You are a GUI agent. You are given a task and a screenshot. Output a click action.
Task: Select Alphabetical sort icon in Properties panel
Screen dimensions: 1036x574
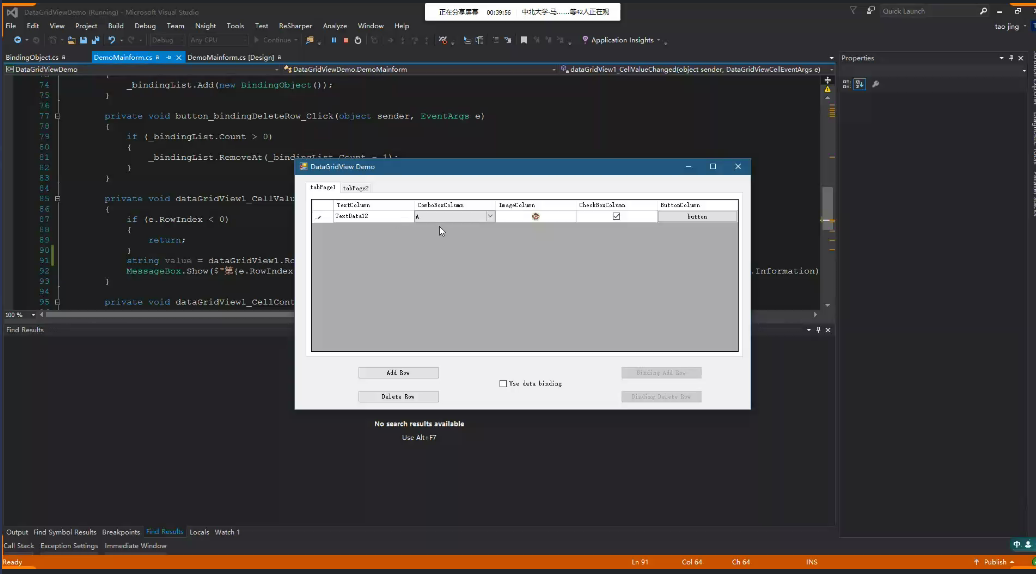(x=861, y=84)
